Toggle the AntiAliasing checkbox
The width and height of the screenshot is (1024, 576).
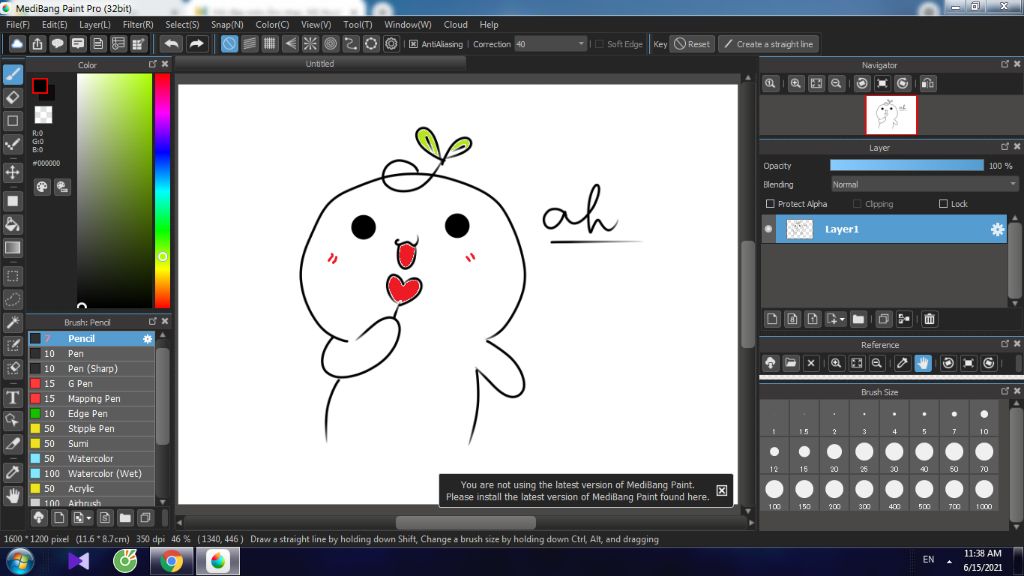(413, 44)
